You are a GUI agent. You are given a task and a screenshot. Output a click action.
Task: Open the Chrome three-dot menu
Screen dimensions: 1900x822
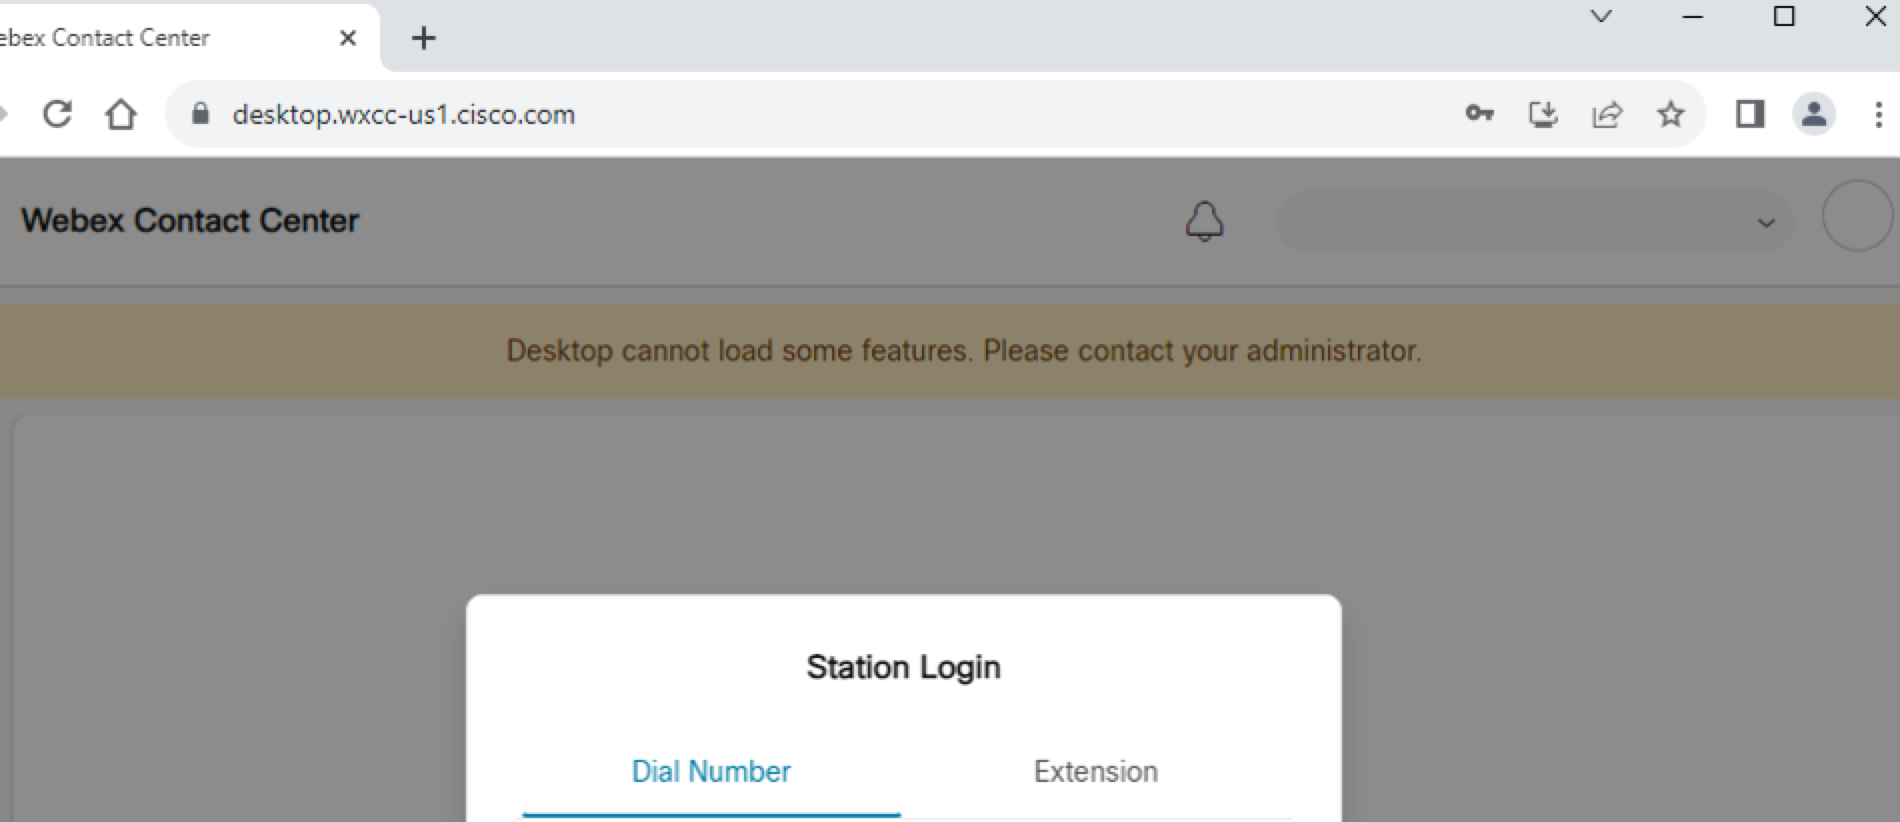1878,114
